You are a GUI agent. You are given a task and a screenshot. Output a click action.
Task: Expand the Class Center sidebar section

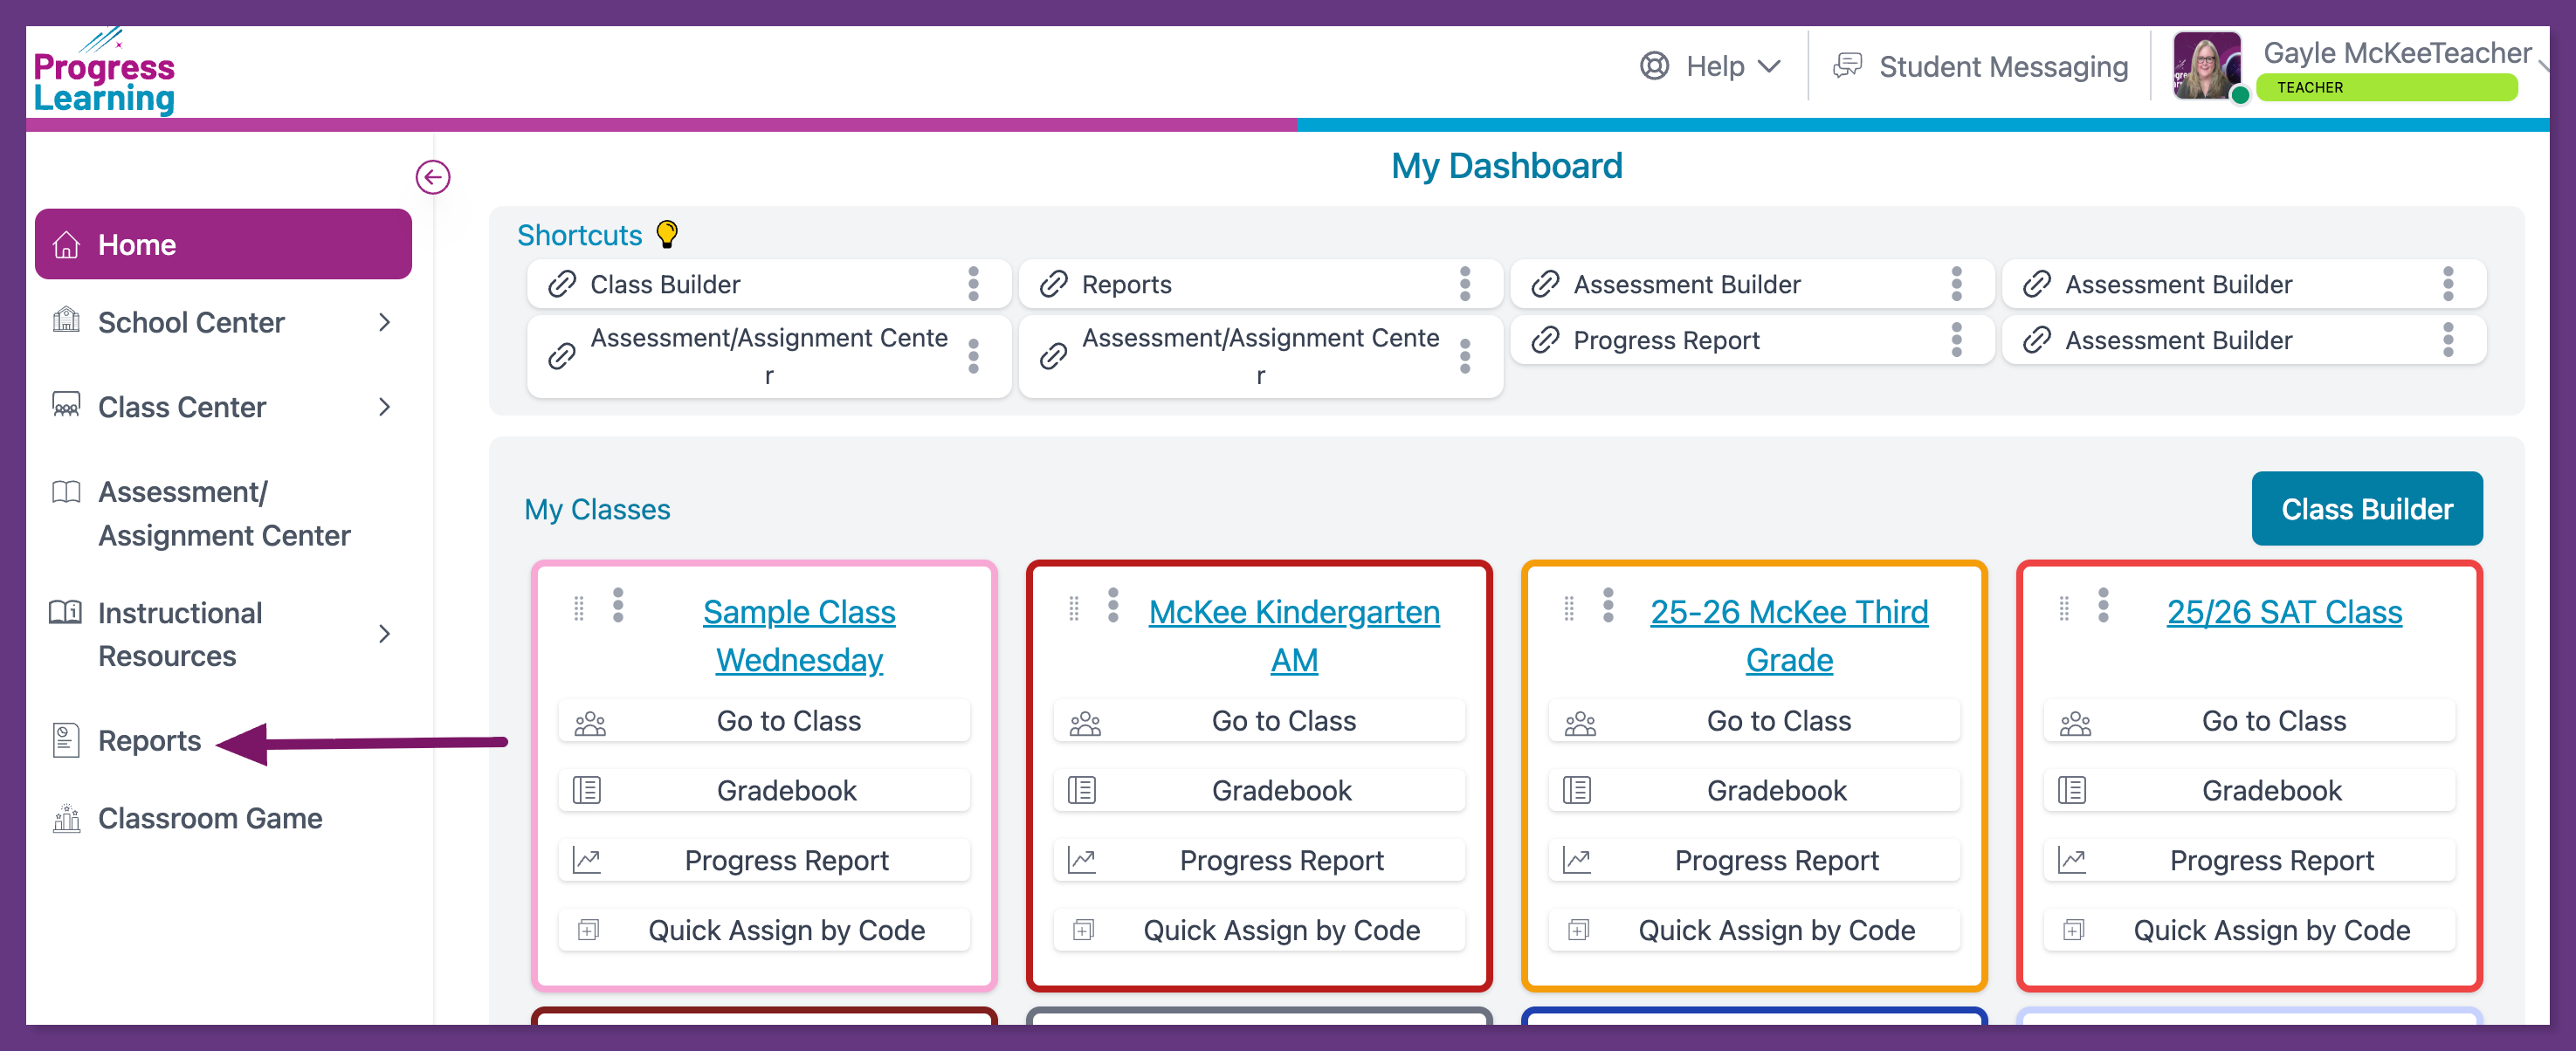[x=384, y=407]
